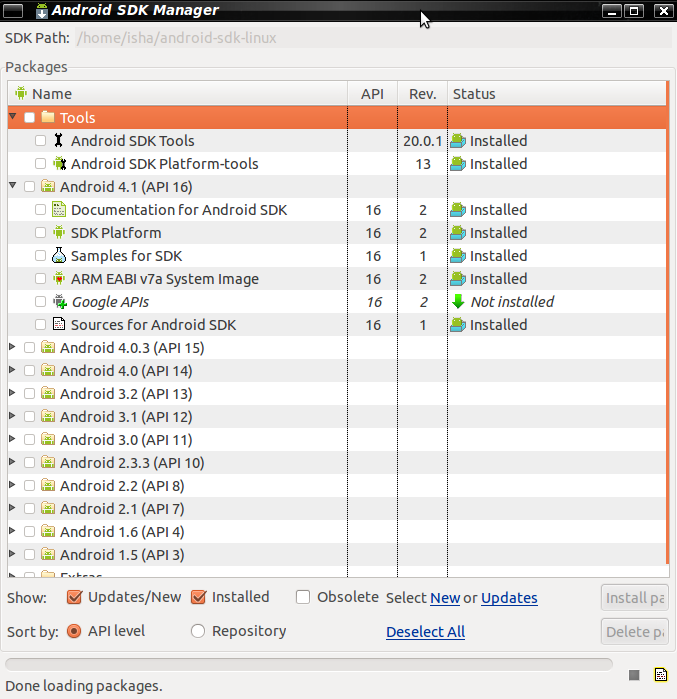This screenshot has height=699, width=677.
Task: Check the Android SDK Tools checkbox
Action: click(40, 140)
